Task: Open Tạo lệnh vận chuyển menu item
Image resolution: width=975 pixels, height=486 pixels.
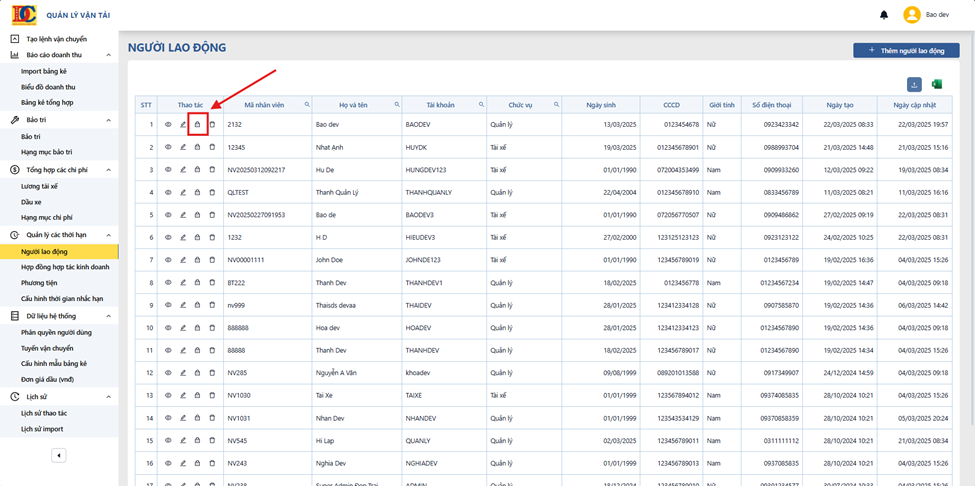Action: pyautogui.click(x=59, y=39)
